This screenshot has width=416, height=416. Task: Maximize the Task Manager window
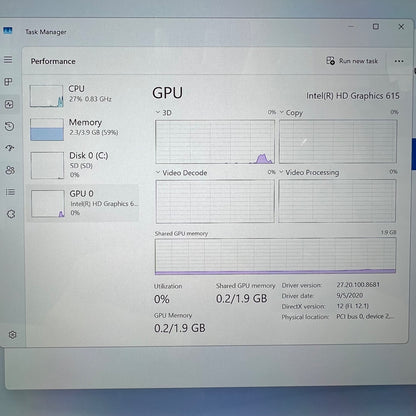(x=376, y=27)
